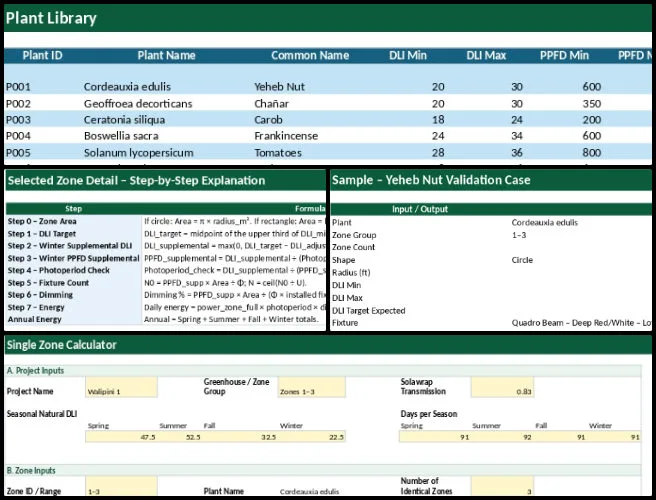This screenshot has height=500, width=656.
Task: Select the Ceratonia siliqua cell
Action: [x=124, y=120]
